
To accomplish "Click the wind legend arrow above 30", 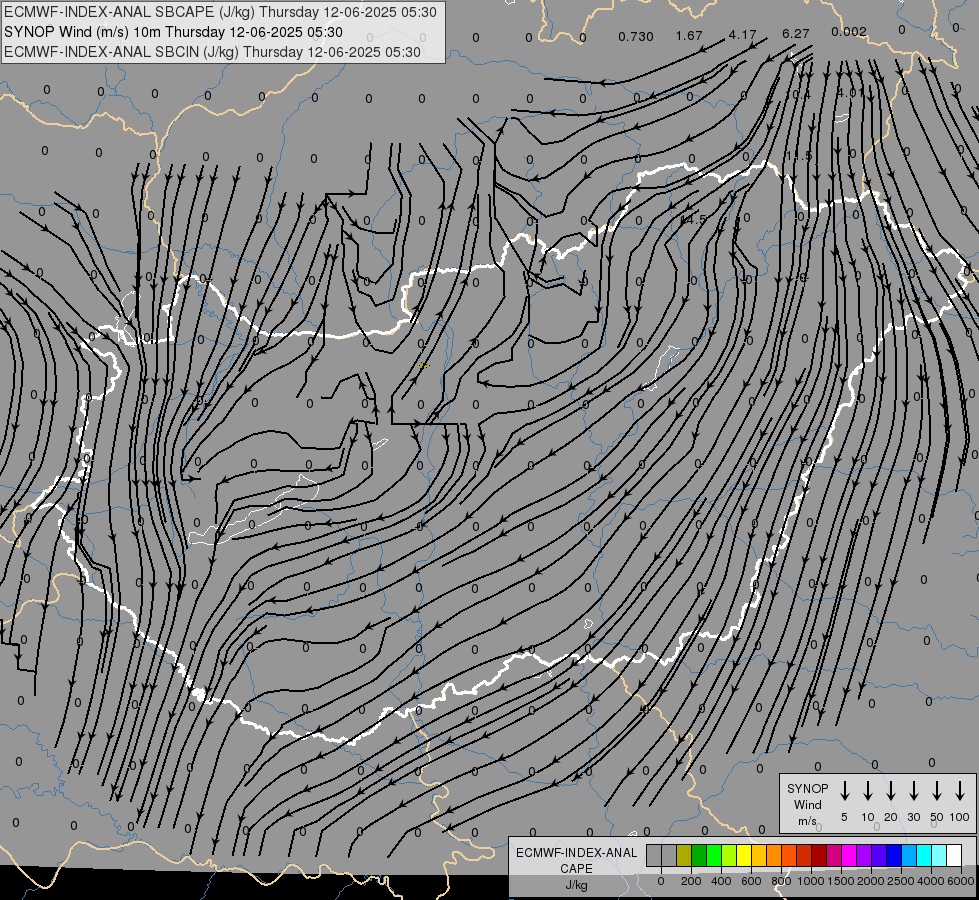I will coord(913,791).
